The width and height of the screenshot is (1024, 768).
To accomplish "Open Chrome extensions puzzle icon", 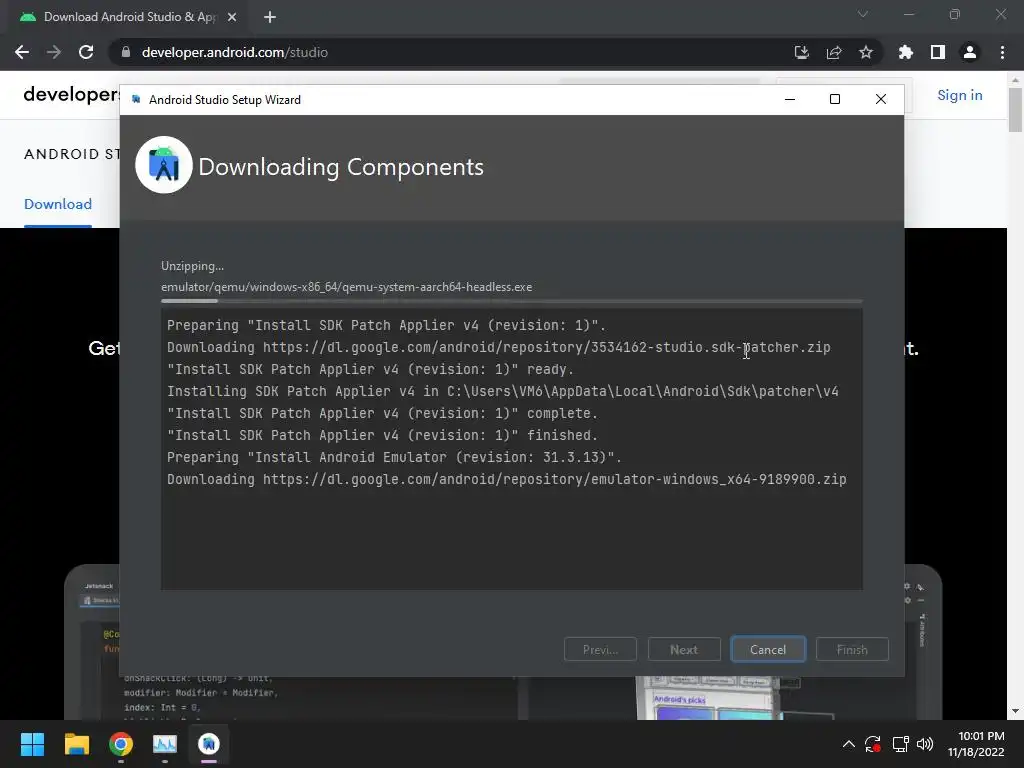I will pos(906,52).
